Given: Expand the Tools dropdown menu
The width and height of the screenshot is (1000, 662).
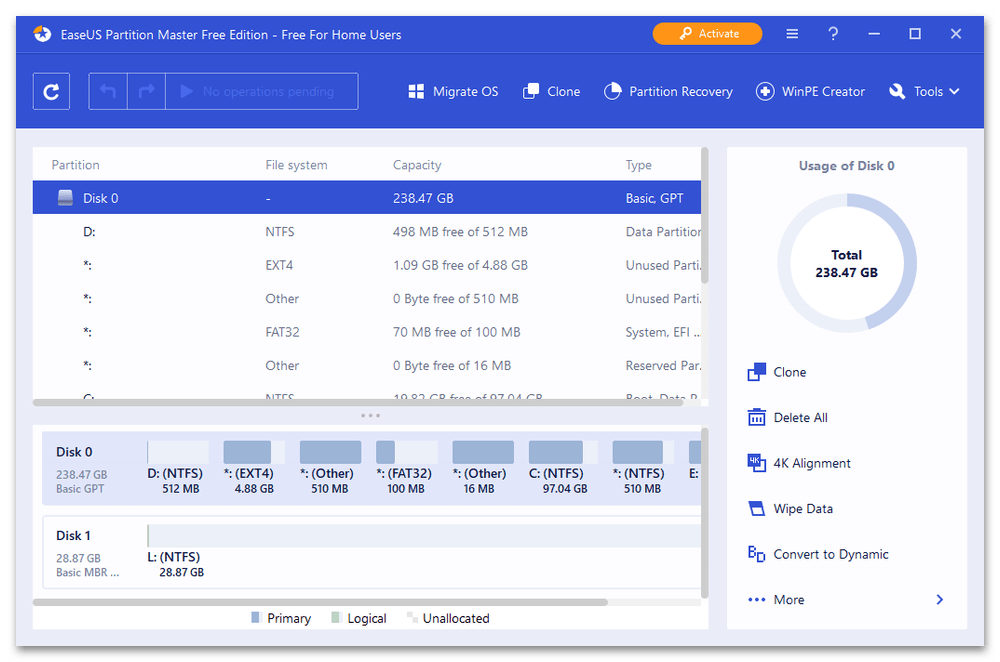Looking at the screenshot, I should point(924,91).
